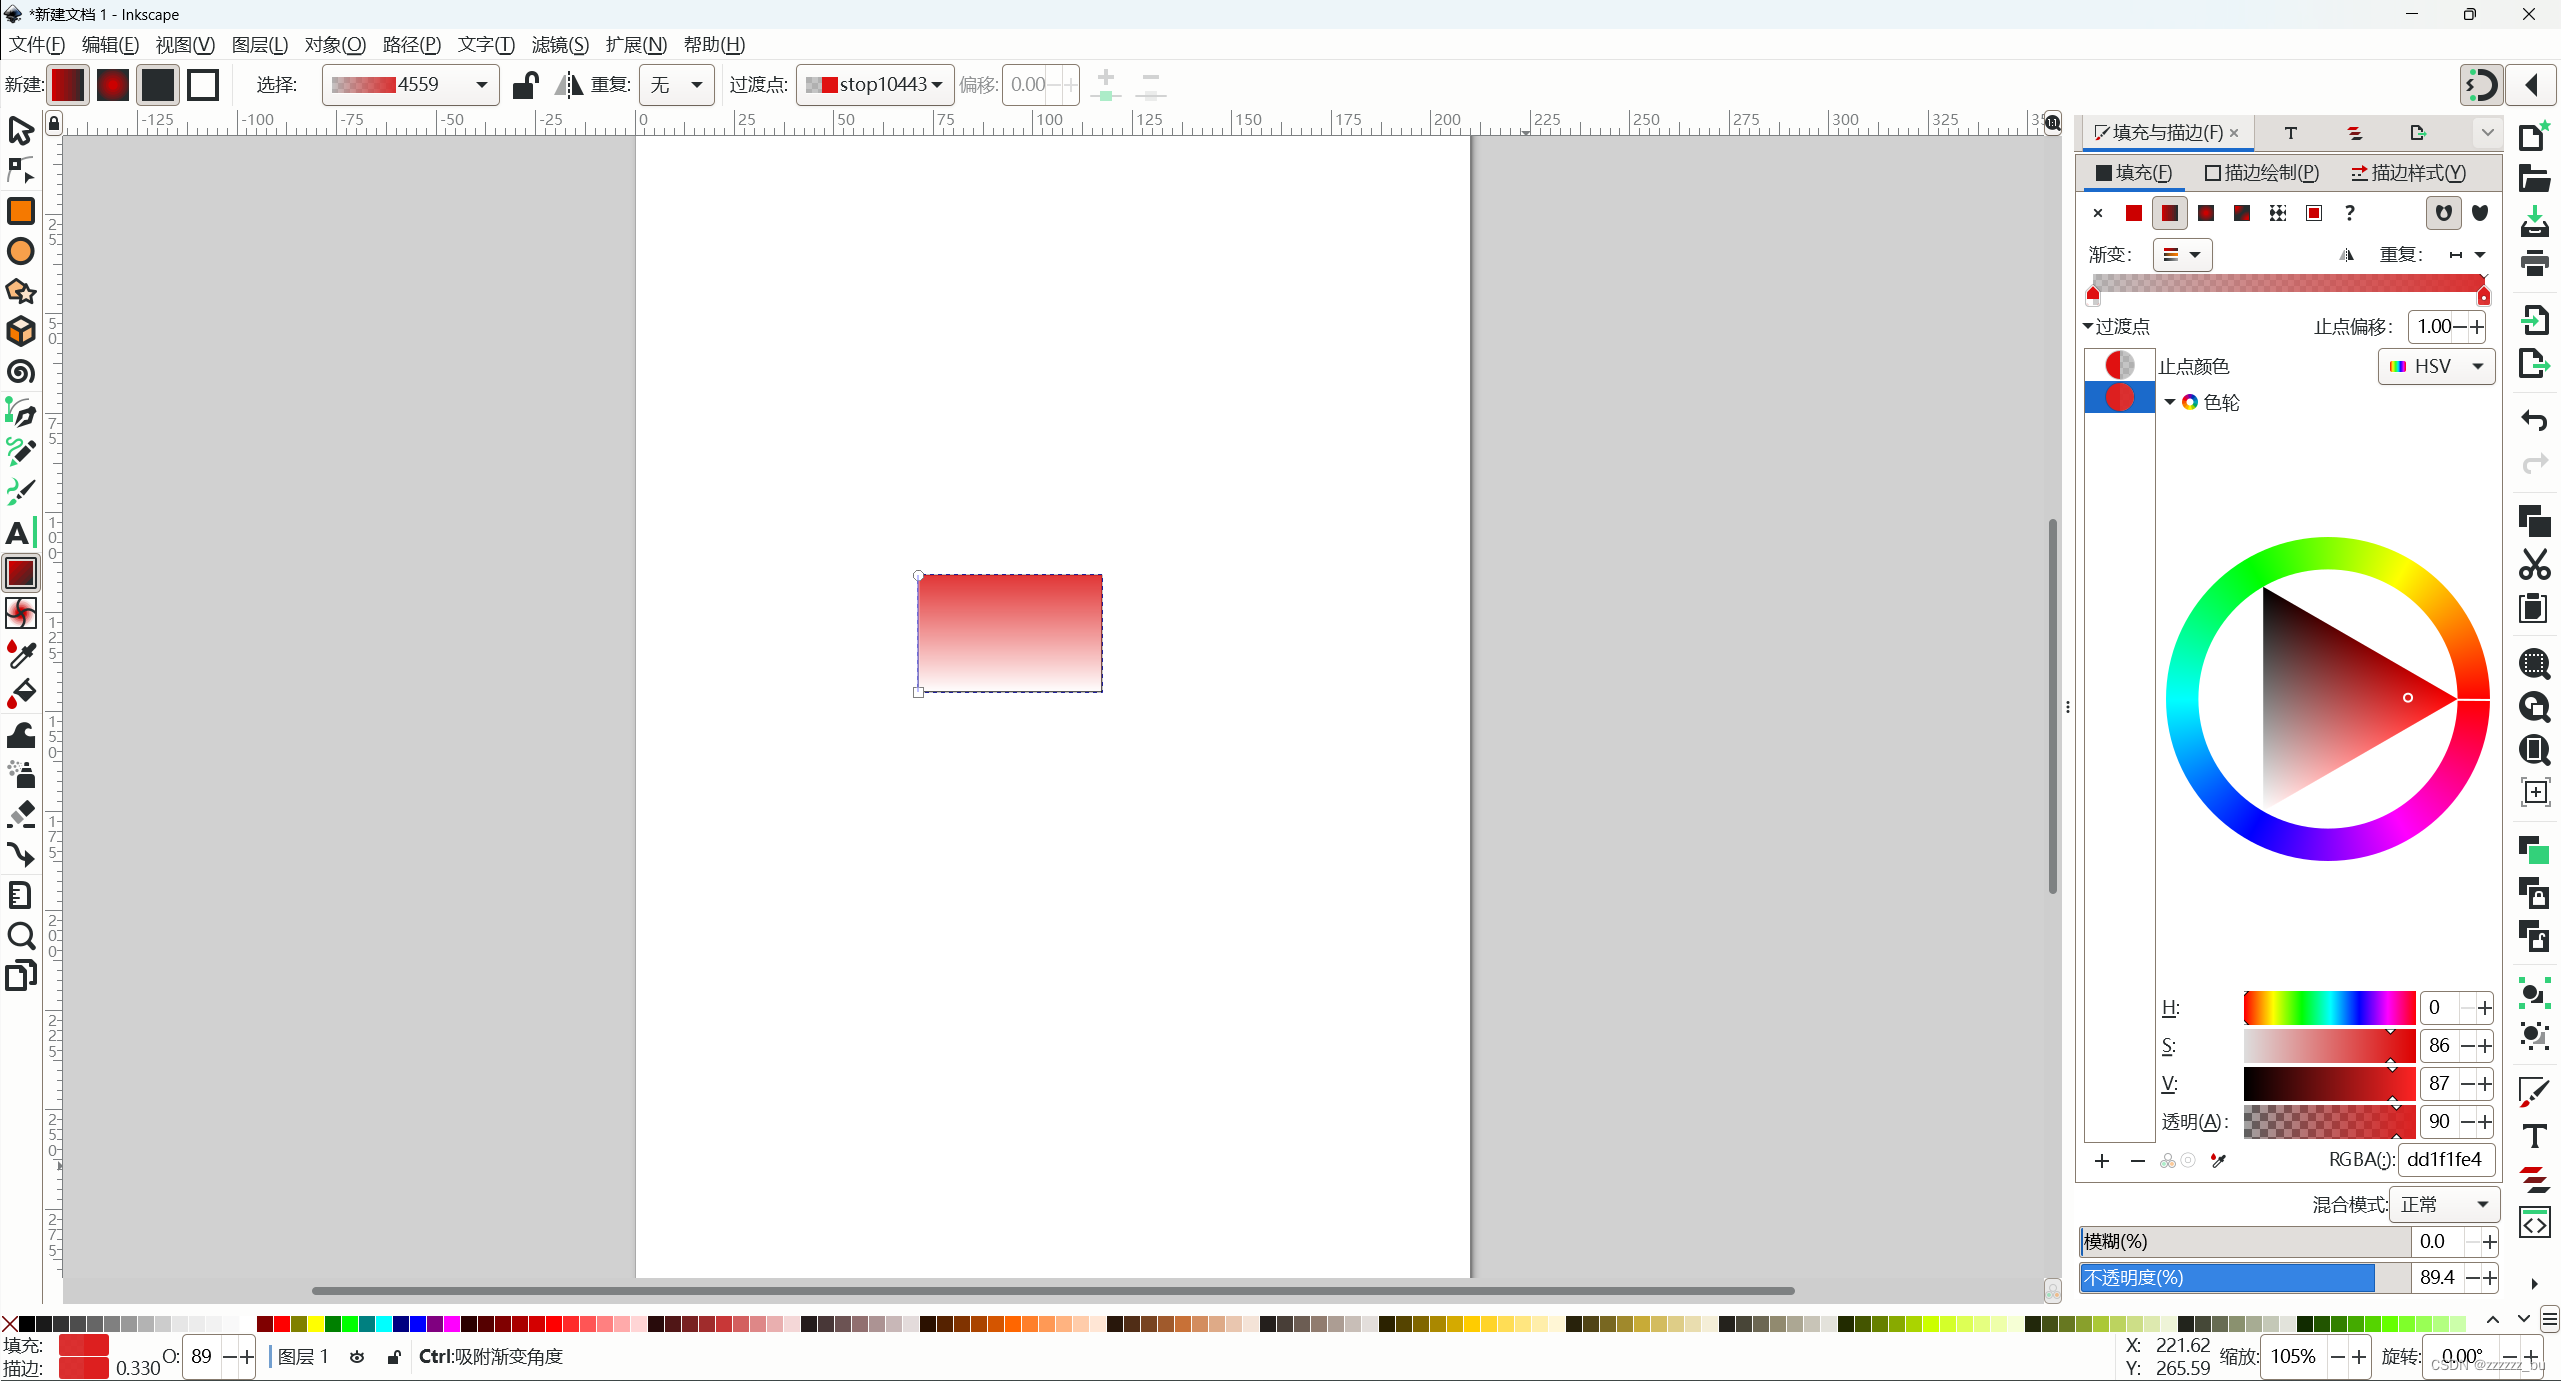Click the H hue slider bar
The width and height of the screenshot is (2561, 1381).
click(x=2328, y=1008)
